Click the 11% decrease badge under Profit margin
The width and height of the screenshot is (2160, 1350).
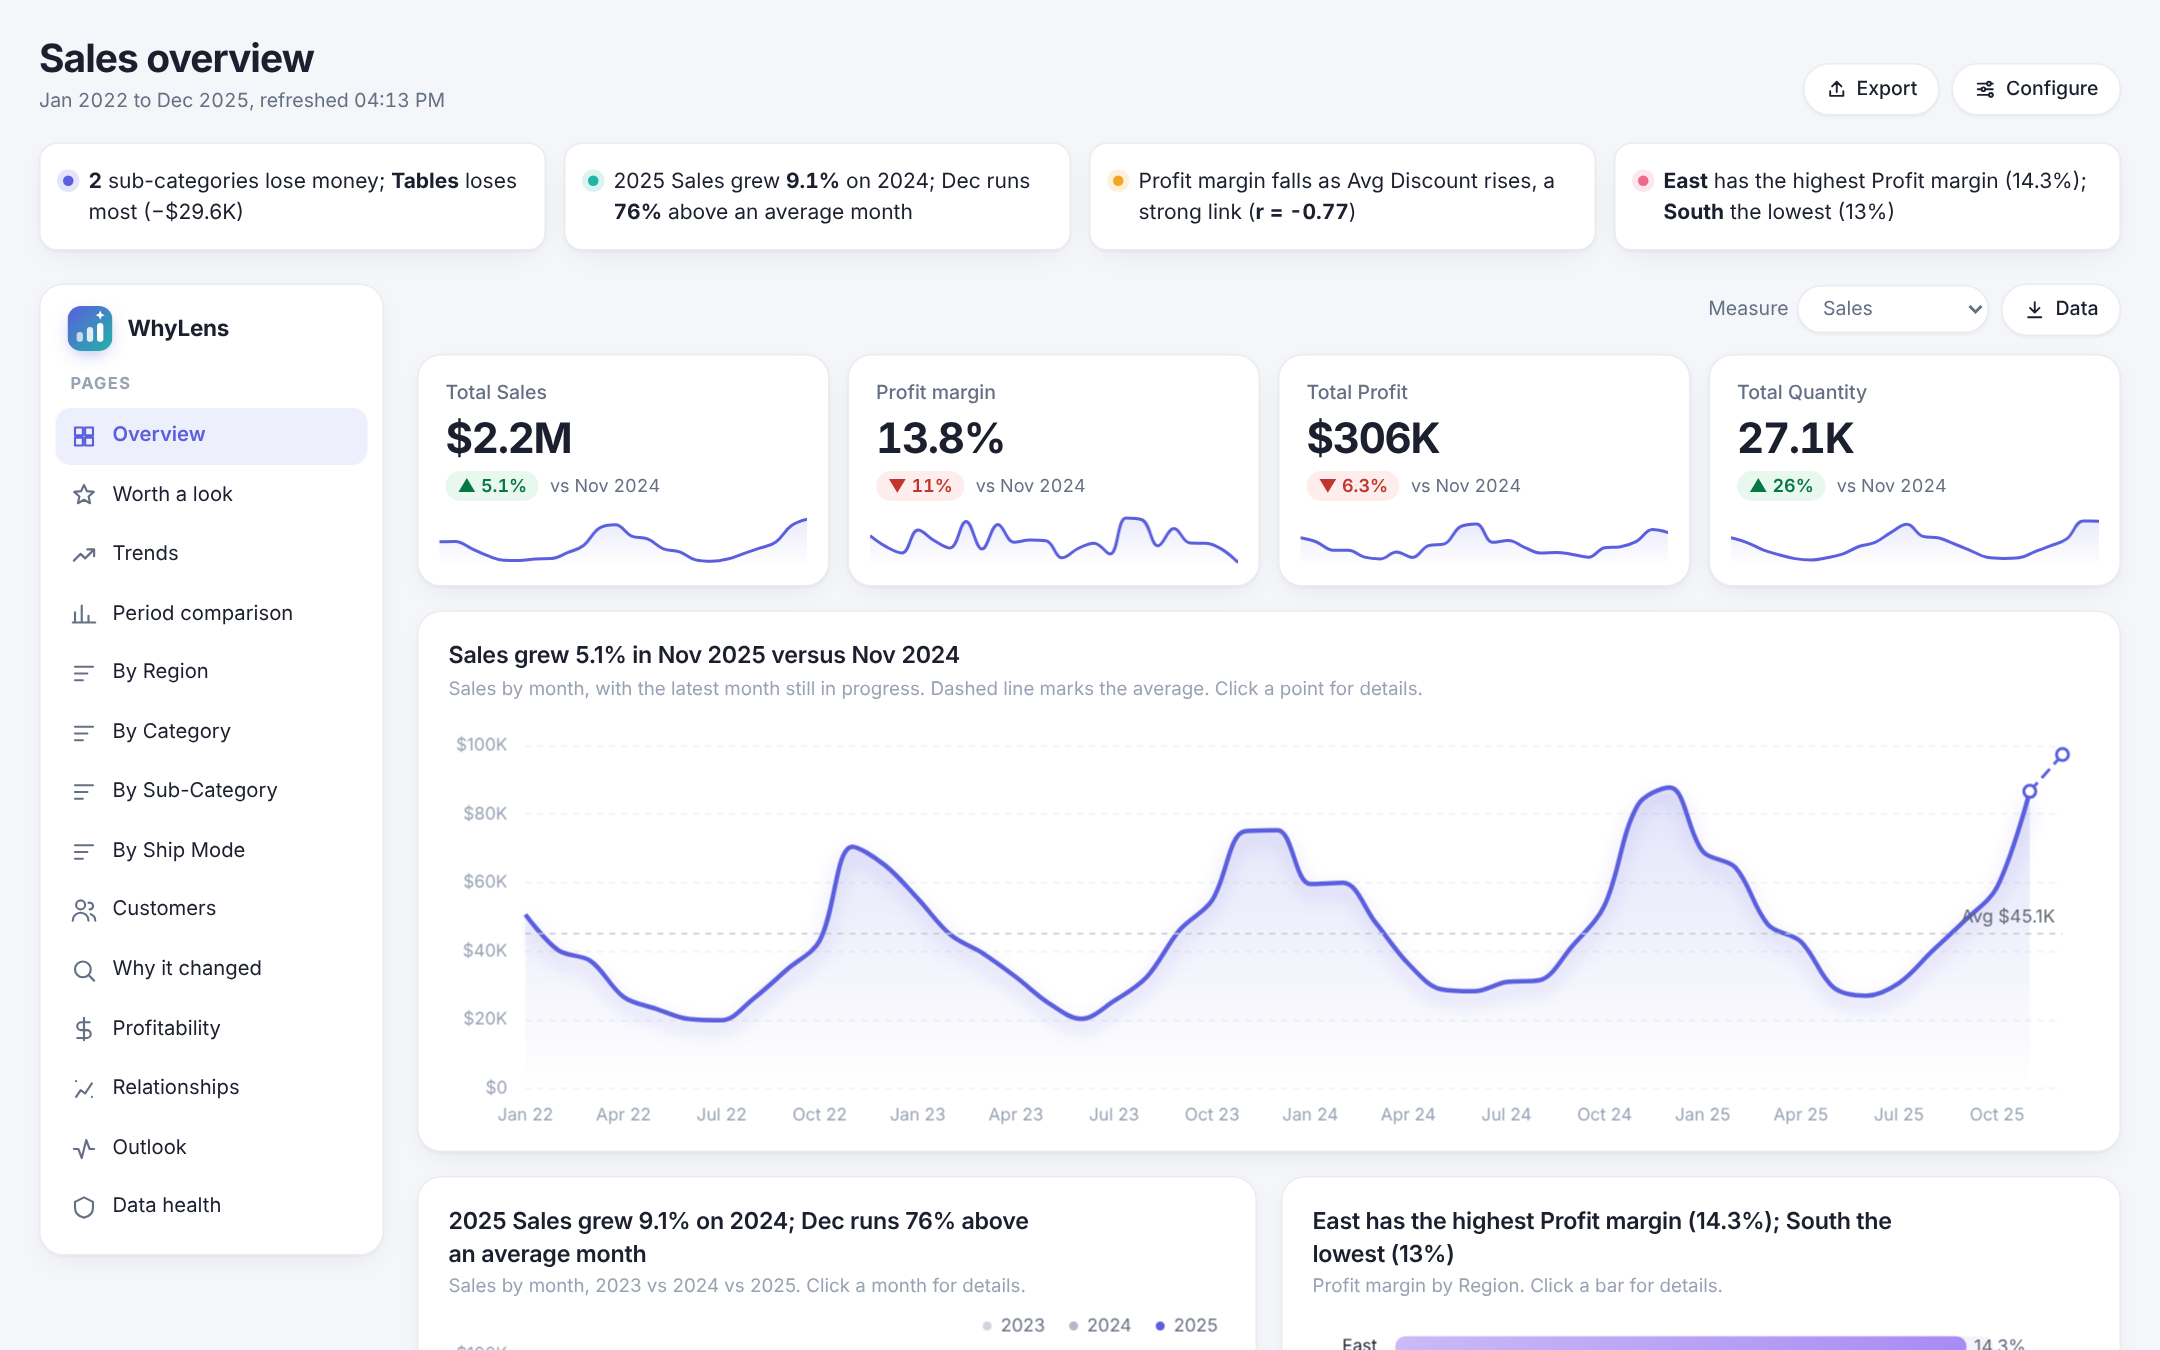(920, 486)
